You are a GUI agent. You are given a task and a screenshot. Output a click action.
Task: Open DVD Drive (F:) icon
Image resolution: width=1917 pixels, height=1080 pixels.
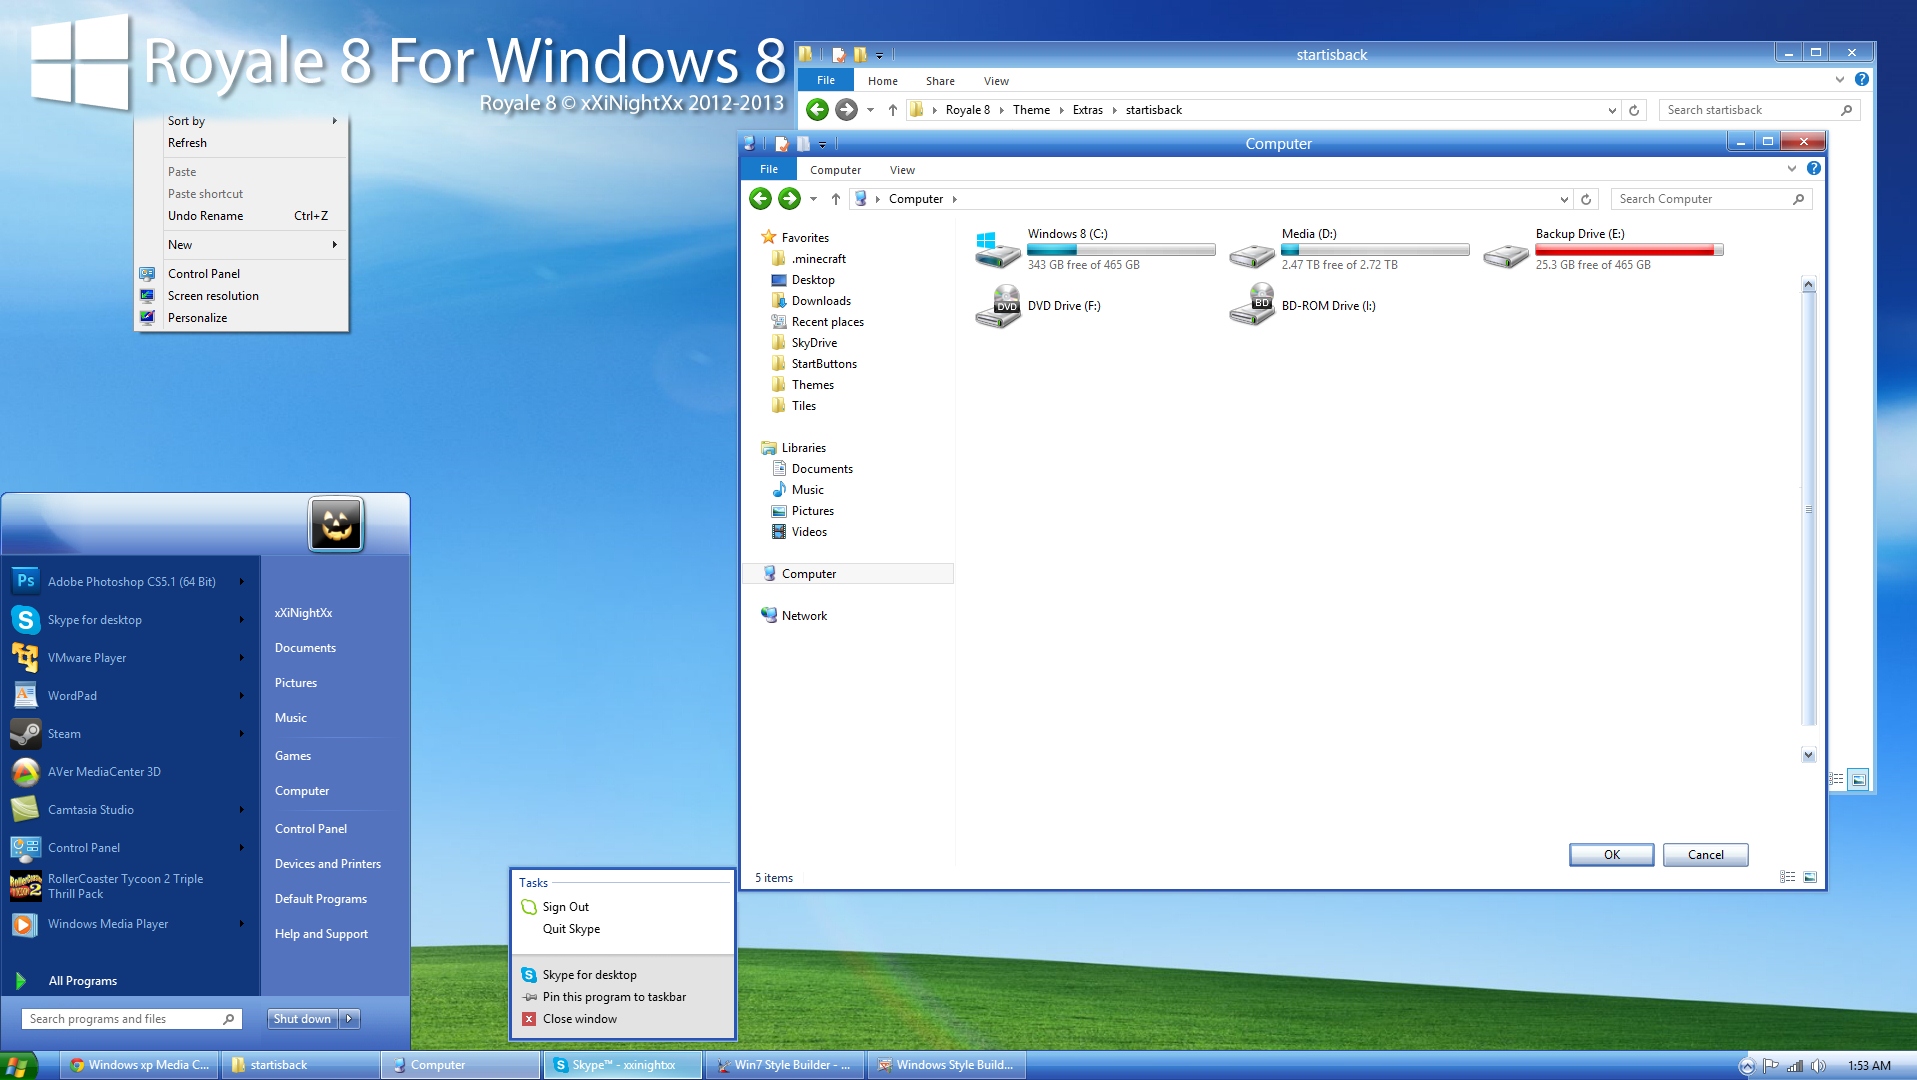(x=997, y=306)
